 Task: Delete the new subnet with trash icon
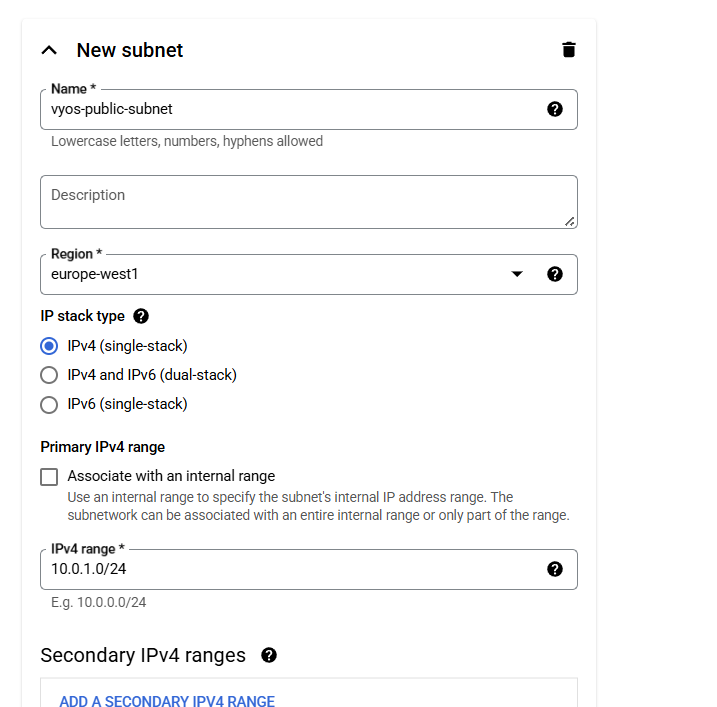coord(569,50)
